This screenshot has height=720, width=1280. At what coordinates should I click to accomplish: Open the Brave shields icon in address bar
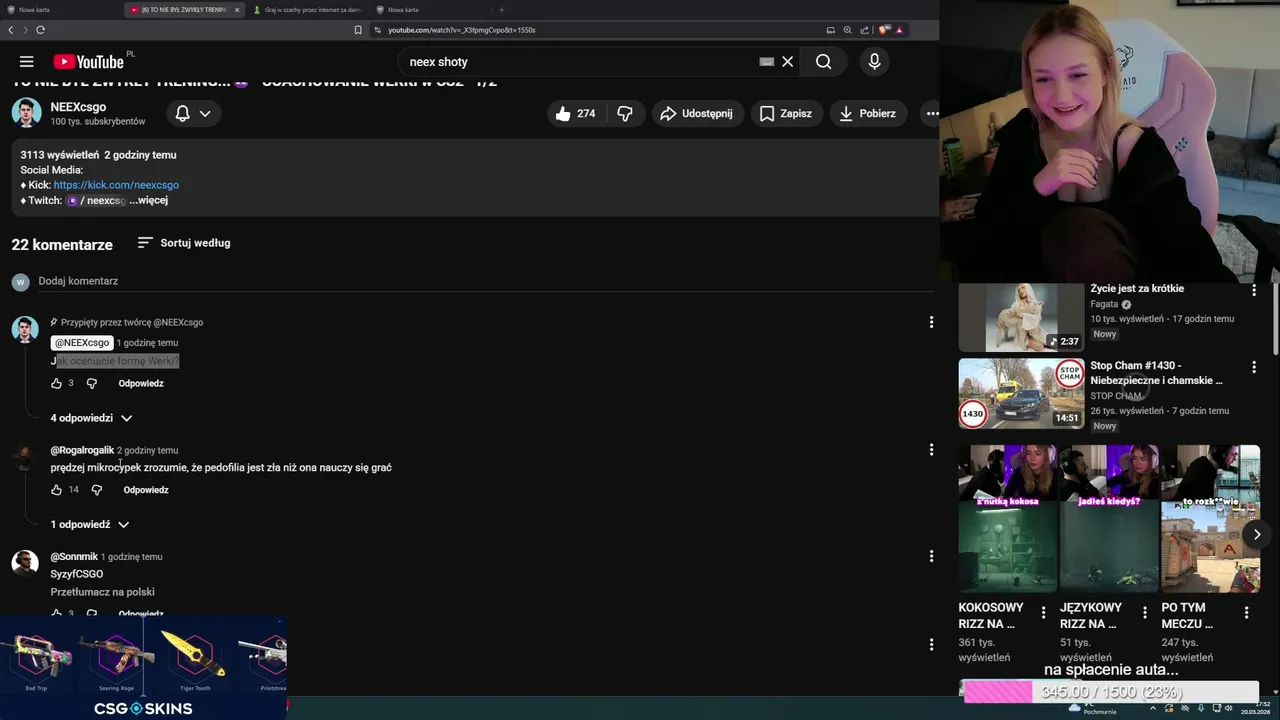click(x=884, y=30)
